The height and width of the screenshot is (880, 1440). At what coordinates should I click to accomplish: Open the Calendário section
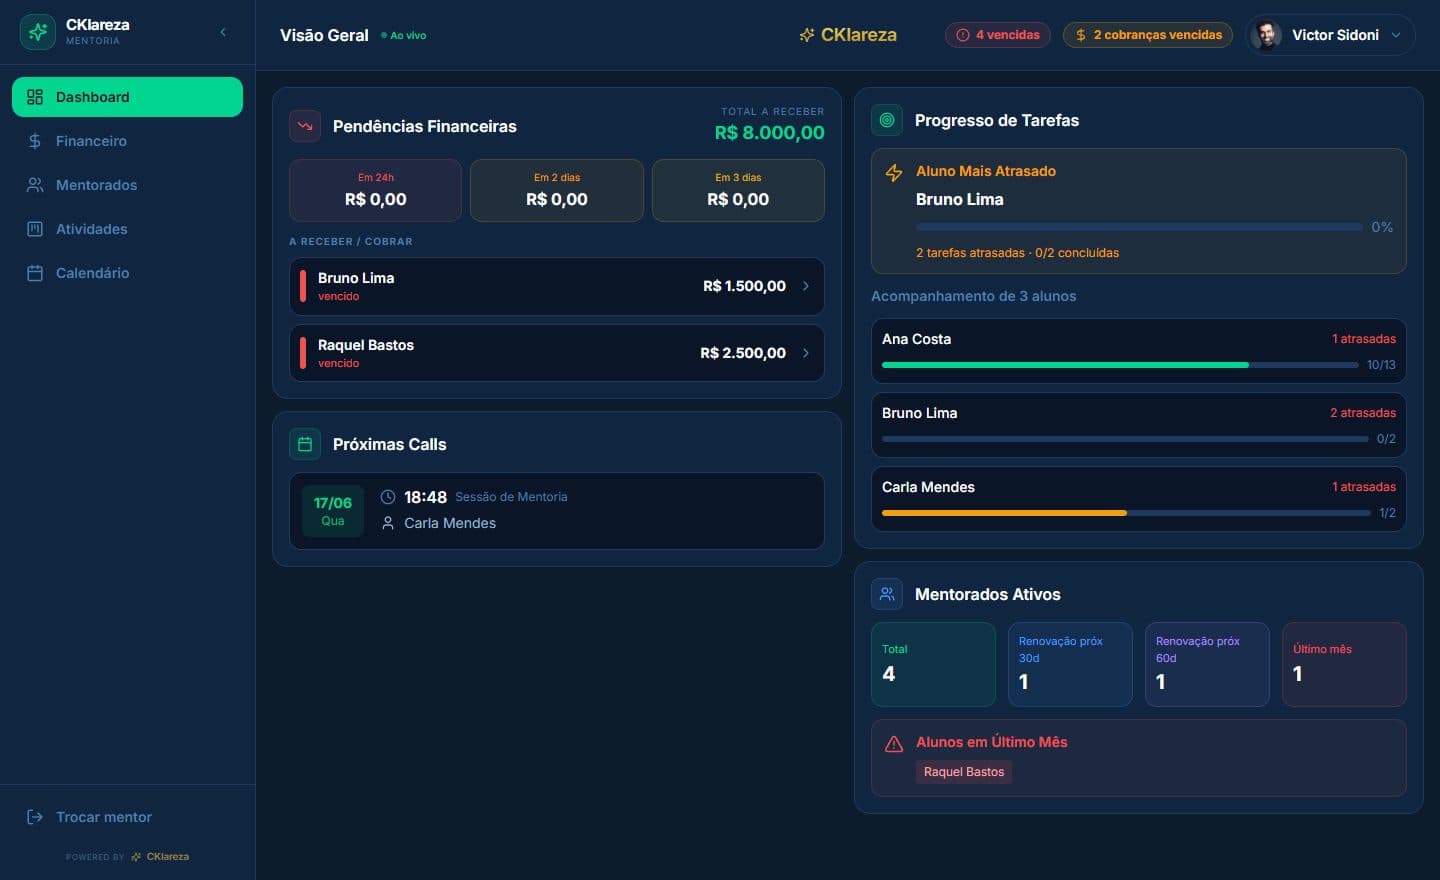click(127, 273)
